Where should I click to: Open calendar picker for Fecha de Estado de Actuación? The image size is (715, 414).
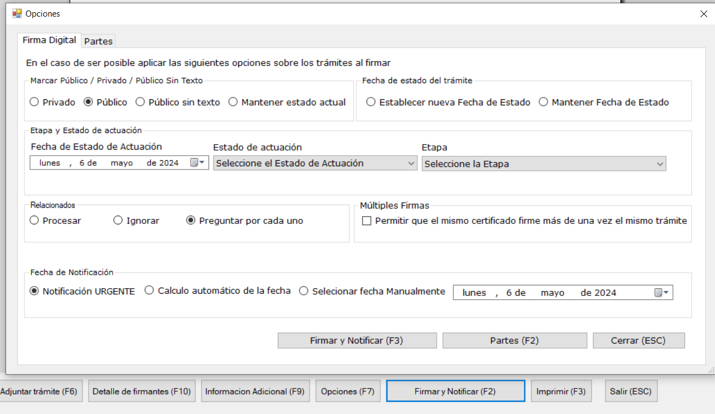point(197,163)
